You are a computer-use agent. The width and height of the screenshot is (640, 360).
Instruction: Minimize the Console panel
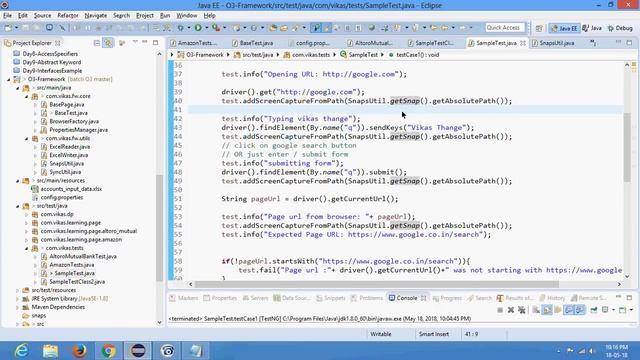coord(618,297)
